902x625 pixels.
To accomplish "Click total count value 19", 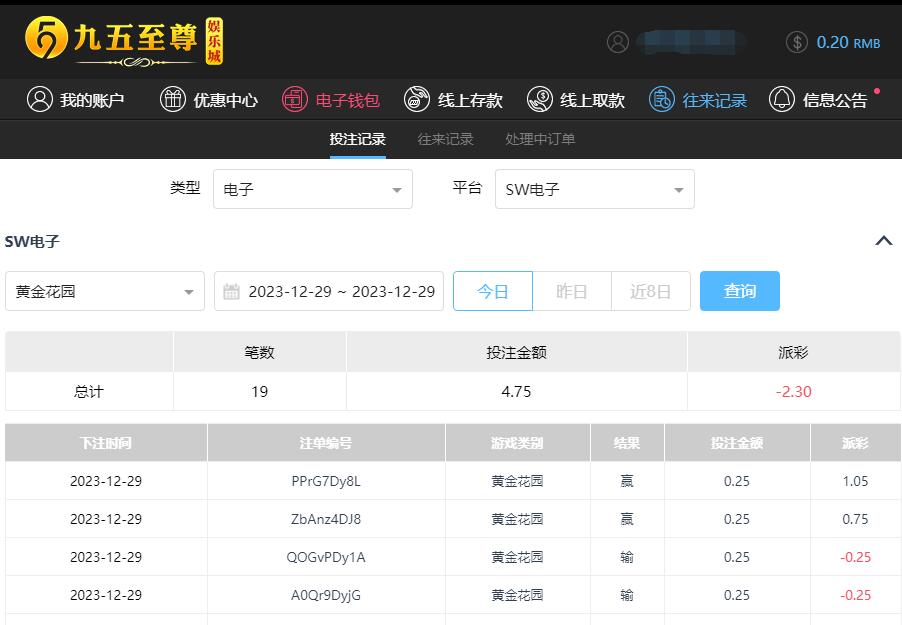I will tap(259, 391).
